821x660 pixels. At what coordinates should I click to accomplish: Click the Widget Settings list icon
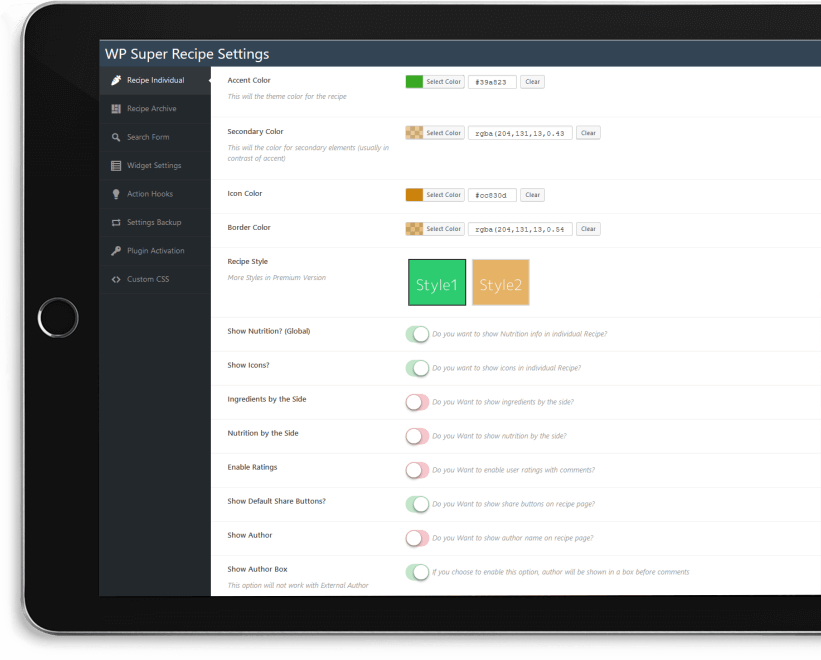coord(116,166)
